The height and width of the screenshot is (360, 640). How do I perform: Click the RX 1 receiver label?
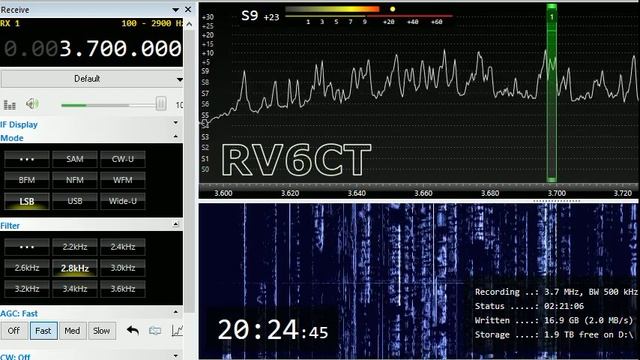10,23
